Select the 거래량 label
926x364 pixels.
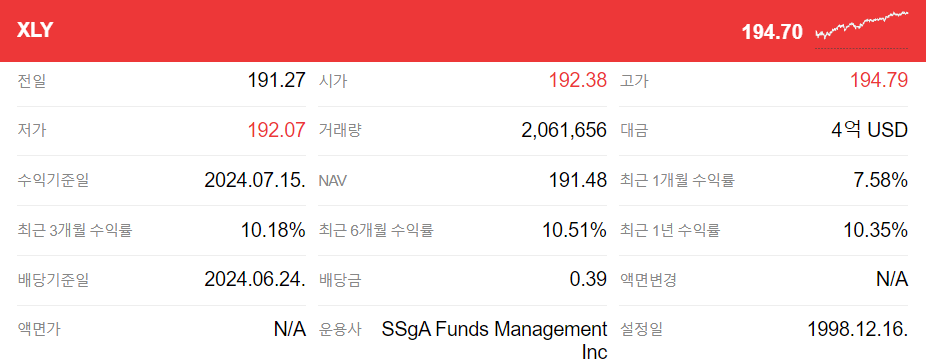tap(340, 130)
